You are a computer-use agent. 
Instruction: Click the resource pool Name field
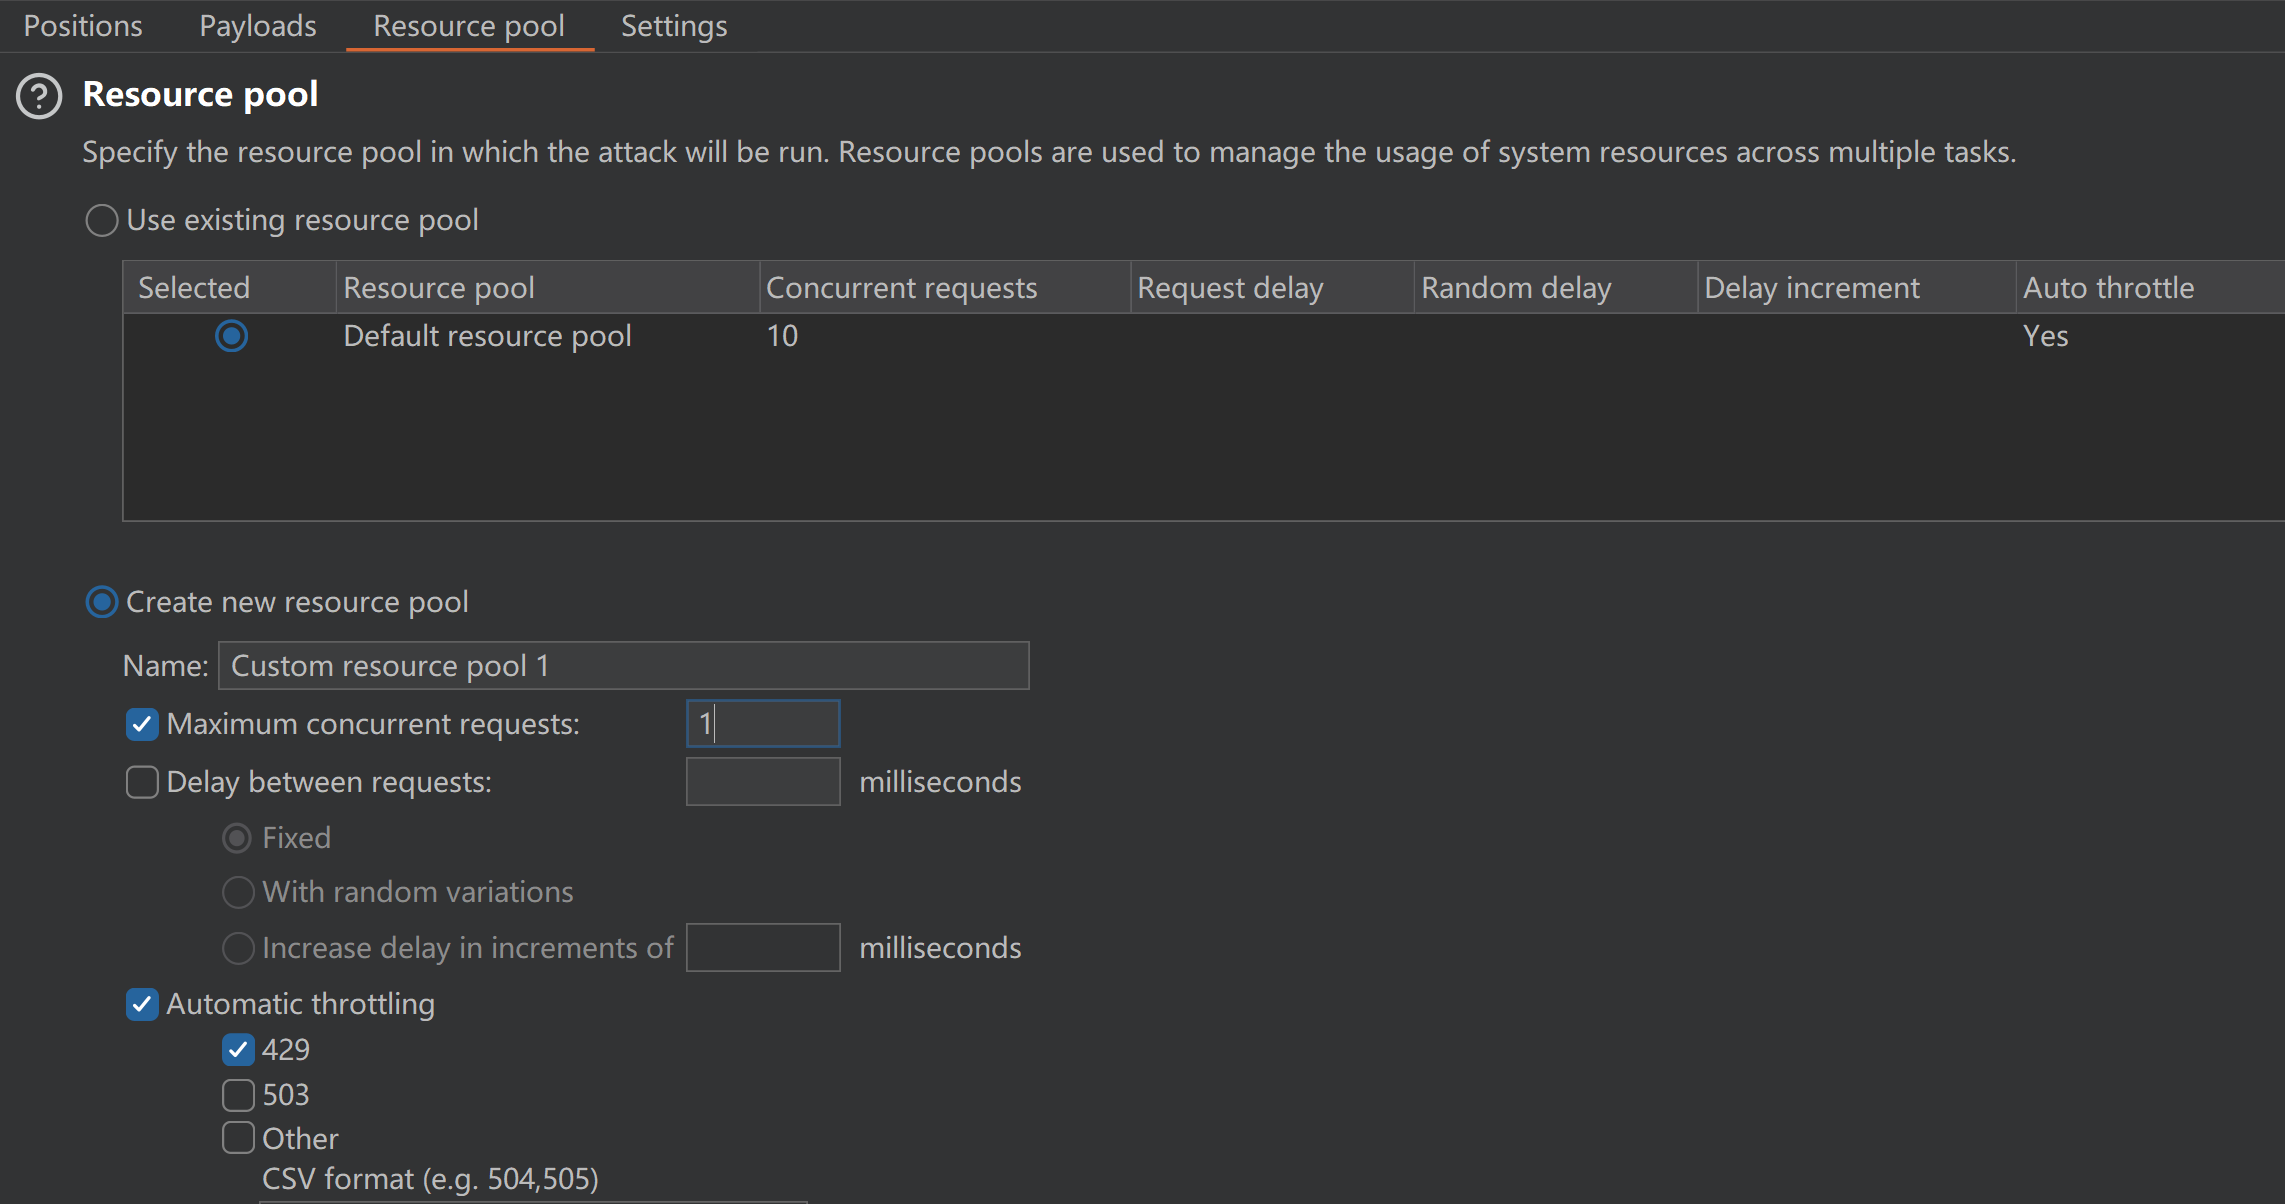pyautogui.click(x=623, y=666)
